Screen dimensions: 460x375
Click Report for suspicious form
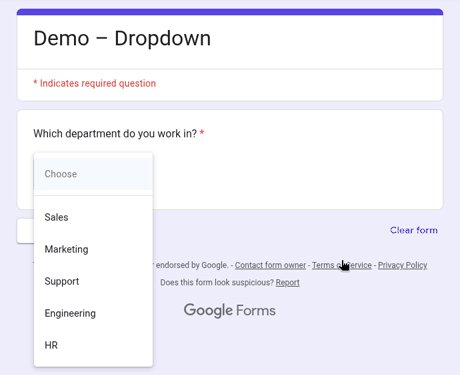[287, 283]
